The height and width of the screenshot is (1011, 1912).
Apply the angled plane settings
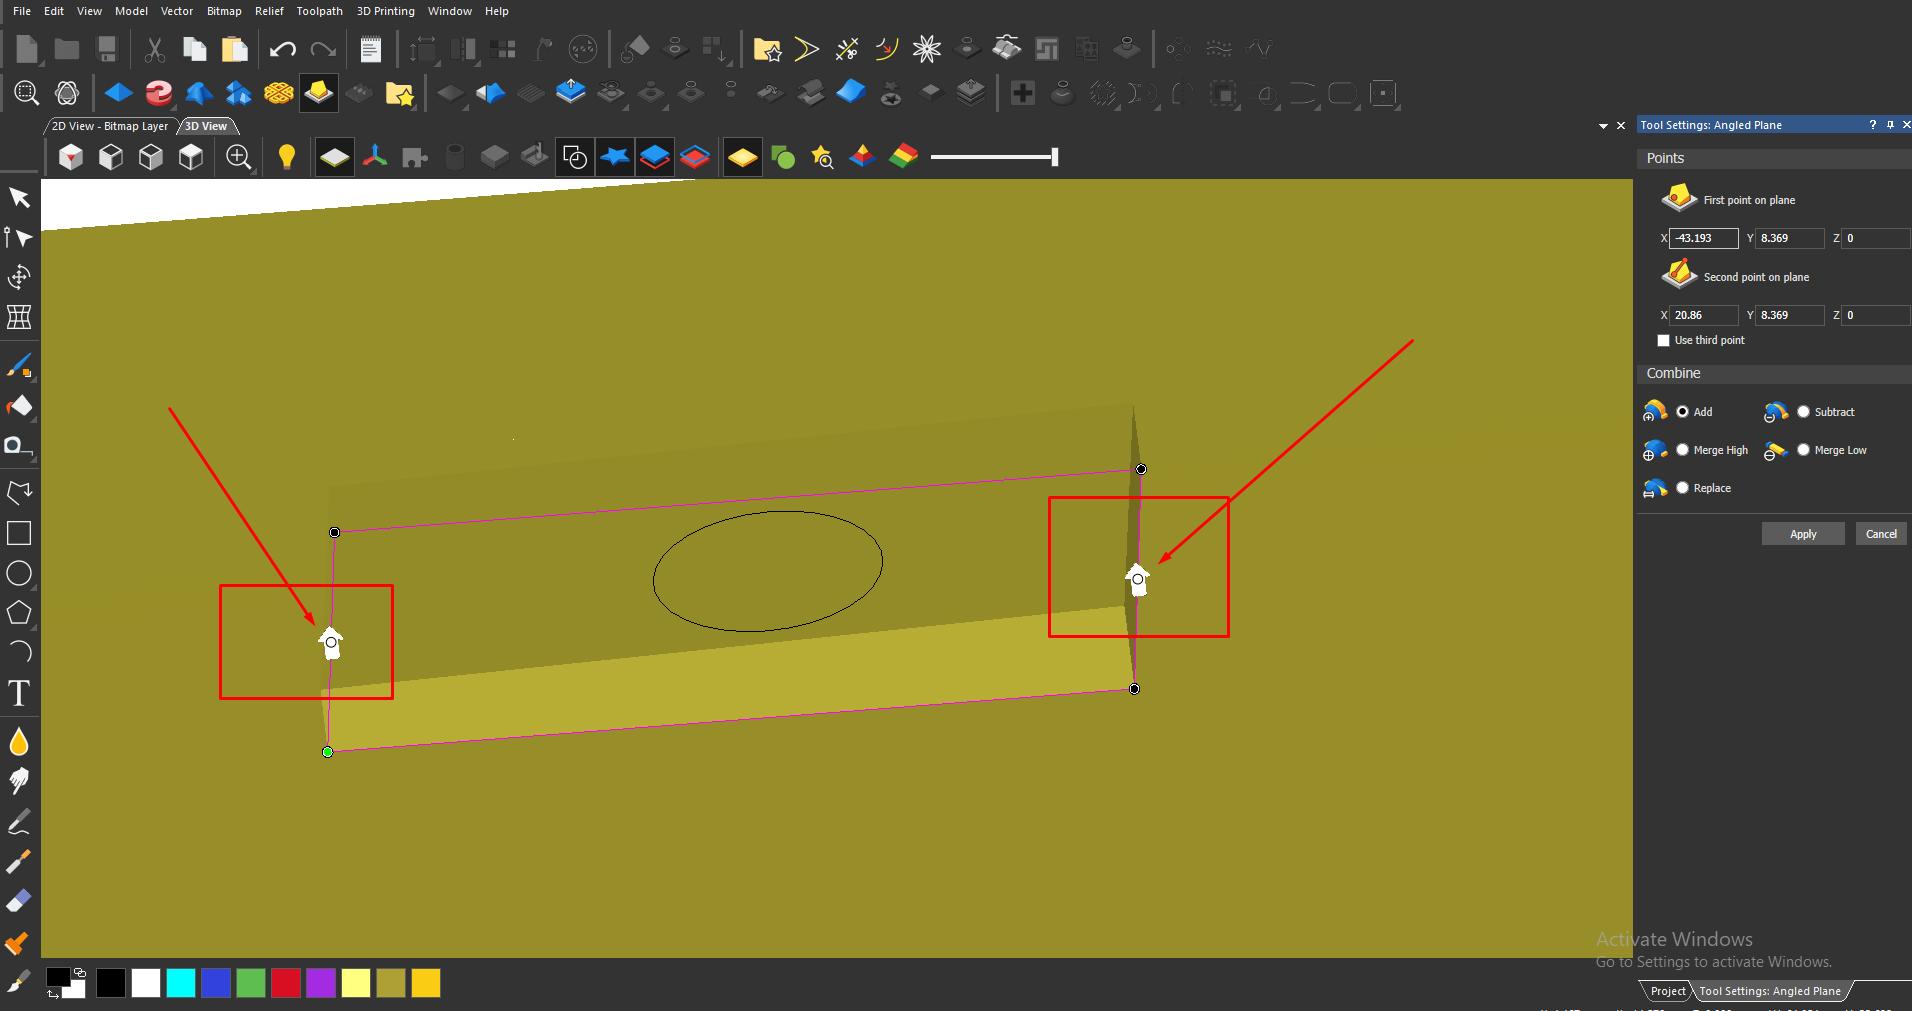pyautogui.click(x=1802, y=533)
